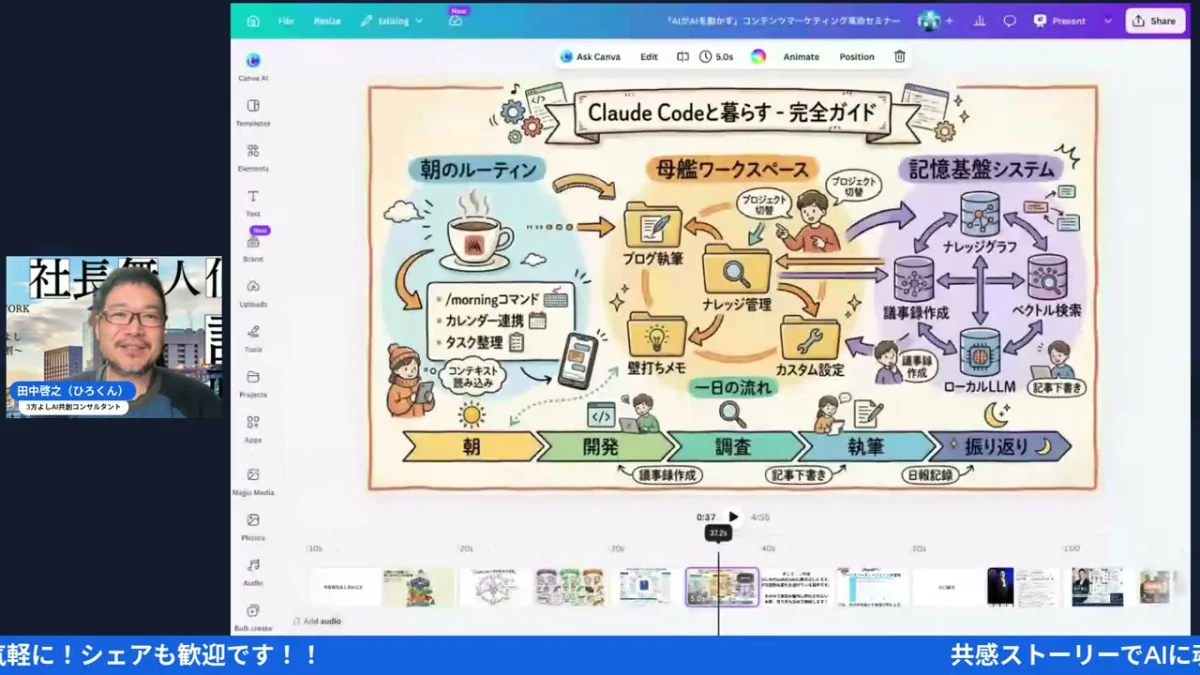The width and height of the screenshot is (1200, 675).
Task: Open the Templates panel in sidebar
Action: tap(253, 107)
